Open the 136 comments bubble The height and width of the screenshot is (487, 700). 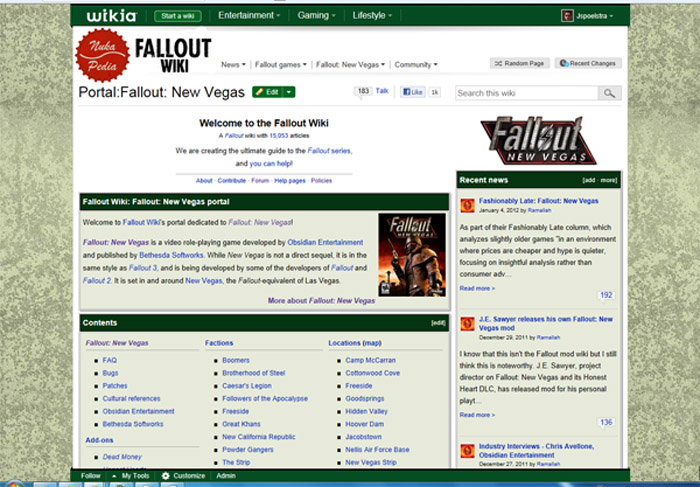[x=606, y=422]
